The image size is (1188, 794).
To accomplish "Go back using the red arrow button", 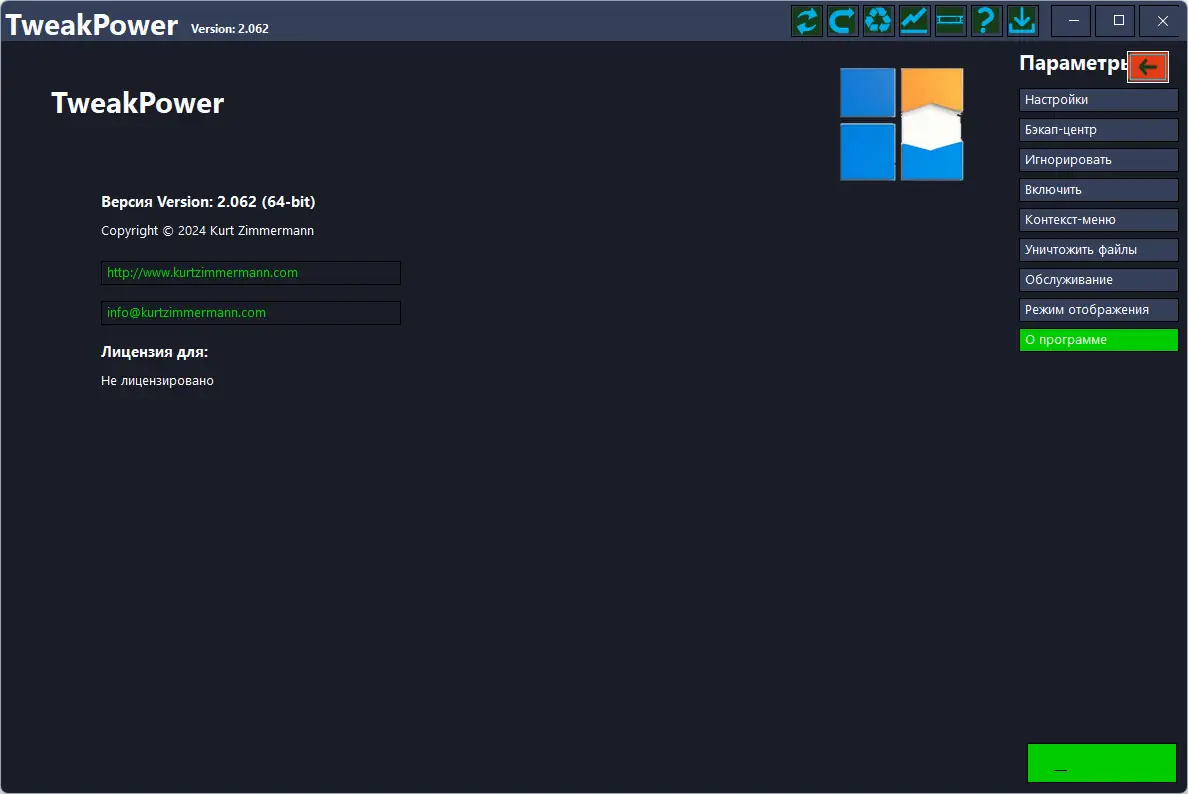I will (1148, 67).
